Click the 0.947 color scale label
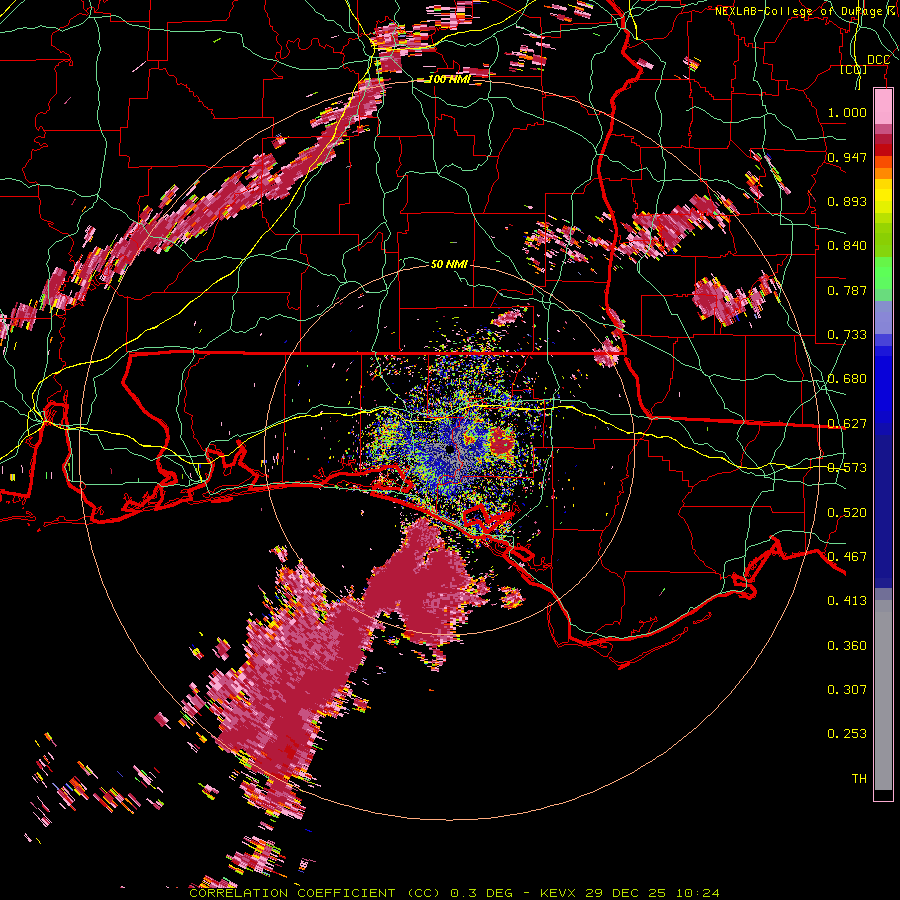This screenshot has width=900, height=900. pos(847,157)
